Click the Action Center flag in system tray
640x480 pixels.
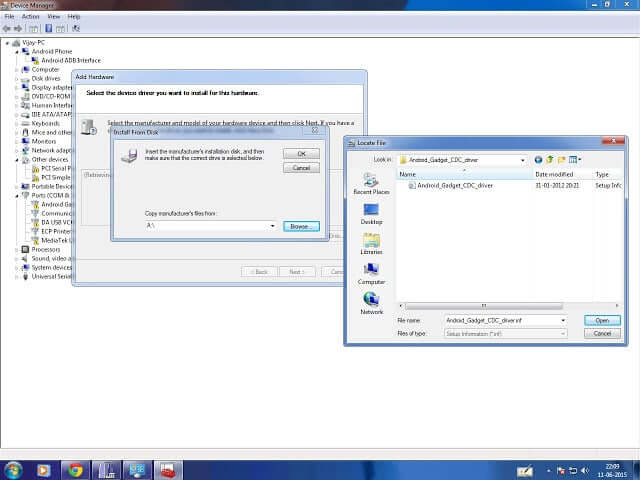(561, 471)
